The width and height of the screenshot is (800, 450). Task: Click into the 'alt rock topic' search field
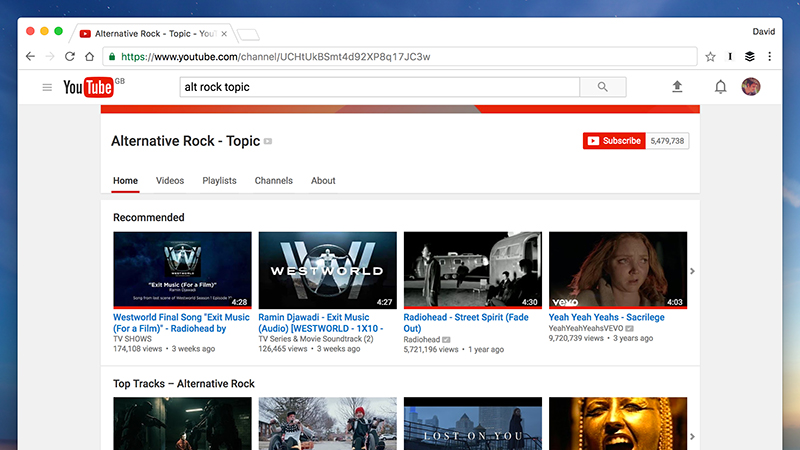click(380, 87)
